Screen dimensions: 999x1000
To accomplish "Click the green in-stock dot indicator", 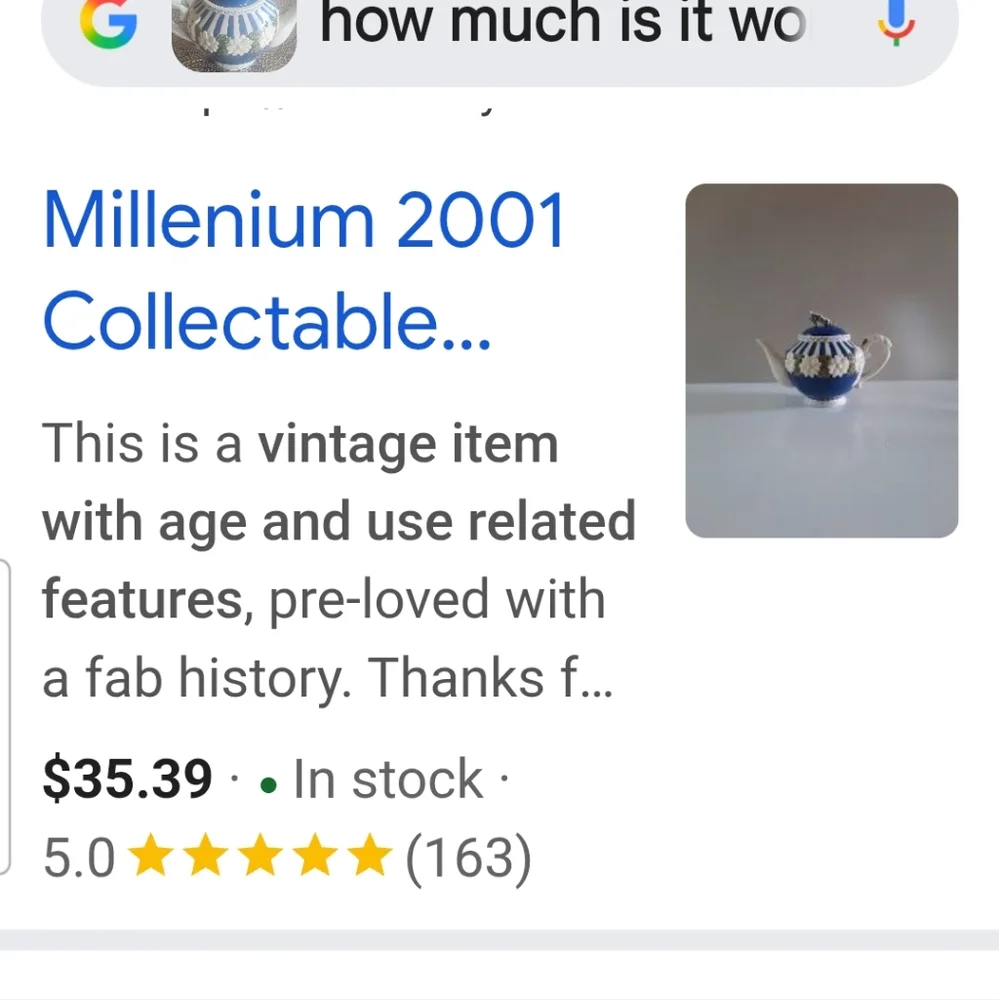I will pos(269,785).
